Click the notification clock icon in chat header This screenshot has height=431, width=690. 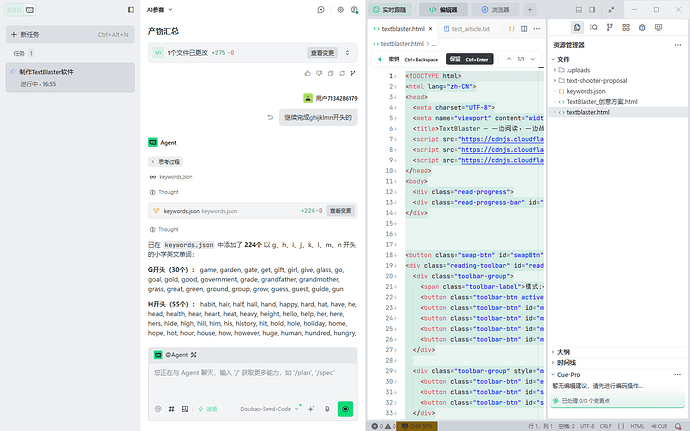point(354,10)
